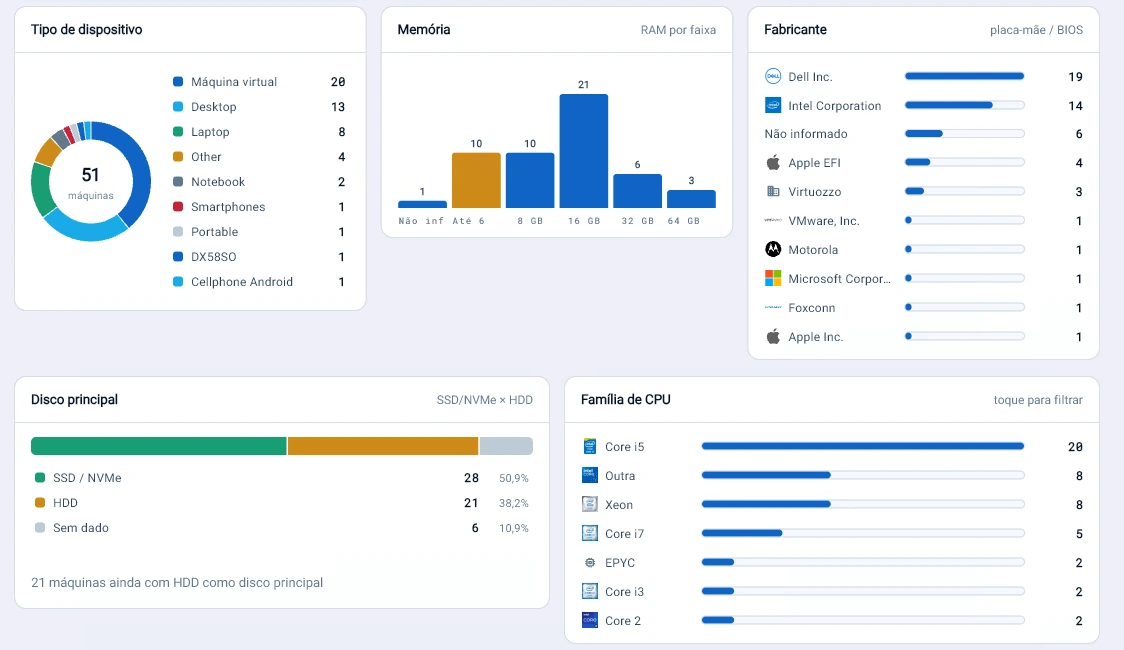Select the "Cellphone Android" legend label

tap(242, 282)
